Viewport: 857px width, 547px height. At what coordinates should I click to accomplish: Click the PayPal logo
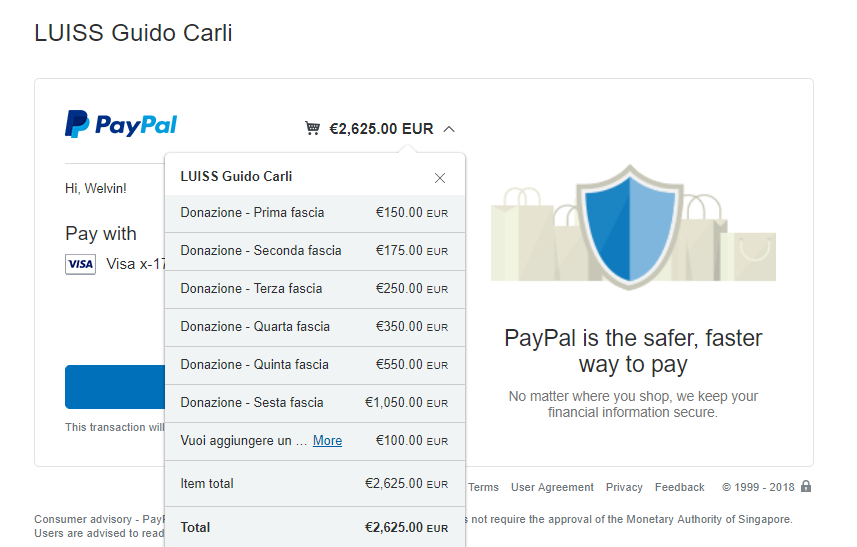[x=121, y=124]
